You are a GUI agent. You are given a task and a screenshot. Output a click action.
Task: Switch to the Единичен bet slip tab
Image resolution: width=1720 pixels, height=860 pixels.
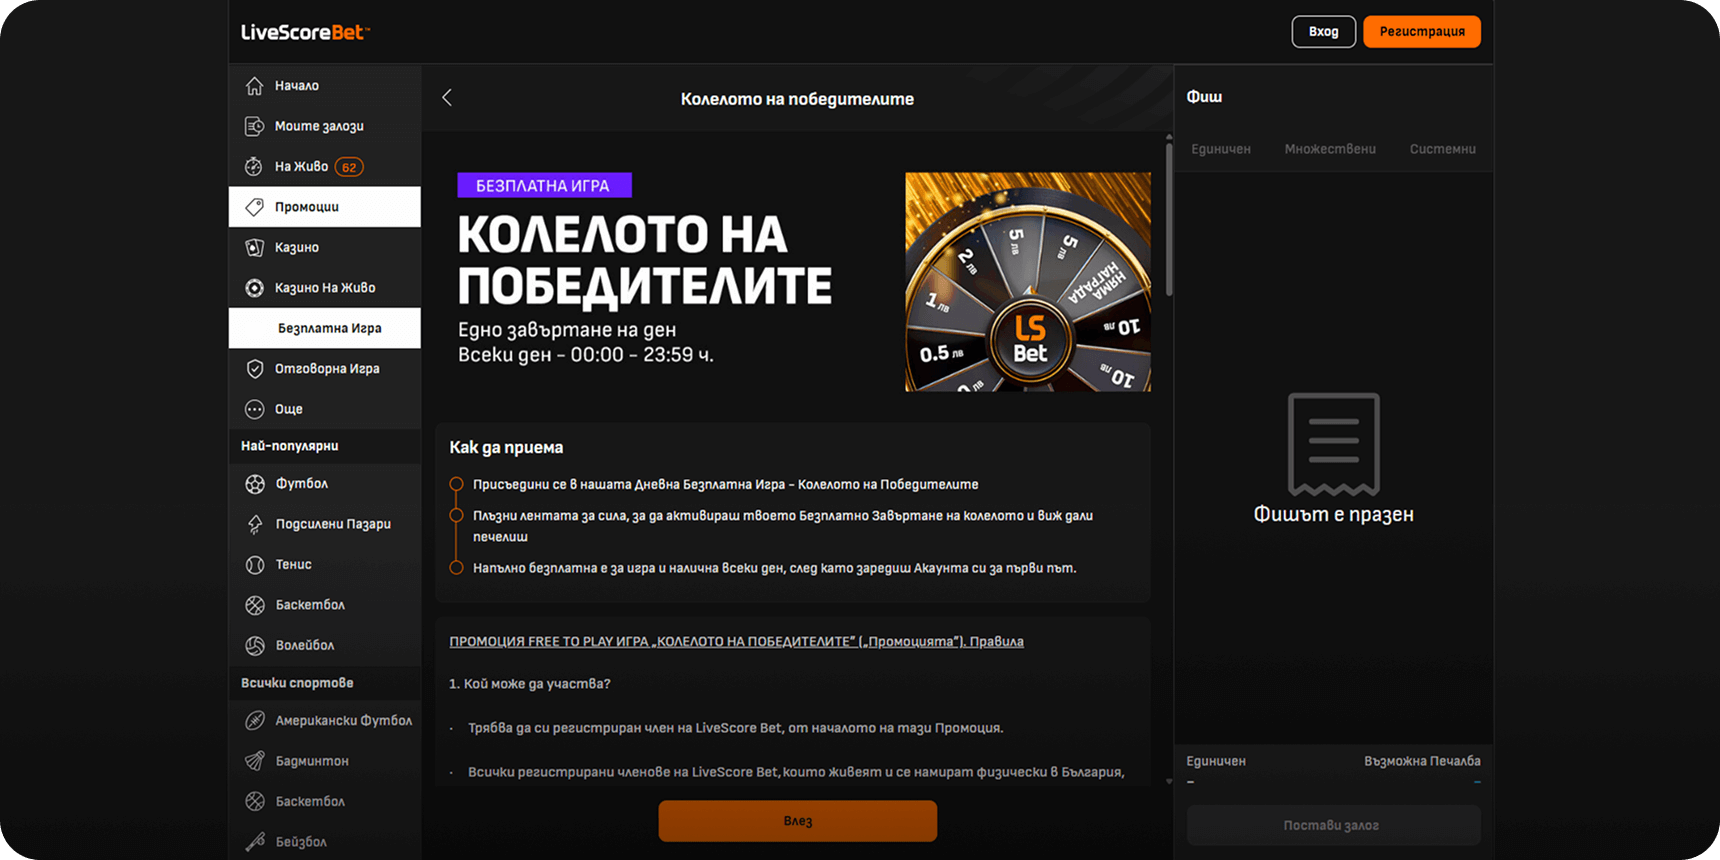click(1221, 149)
